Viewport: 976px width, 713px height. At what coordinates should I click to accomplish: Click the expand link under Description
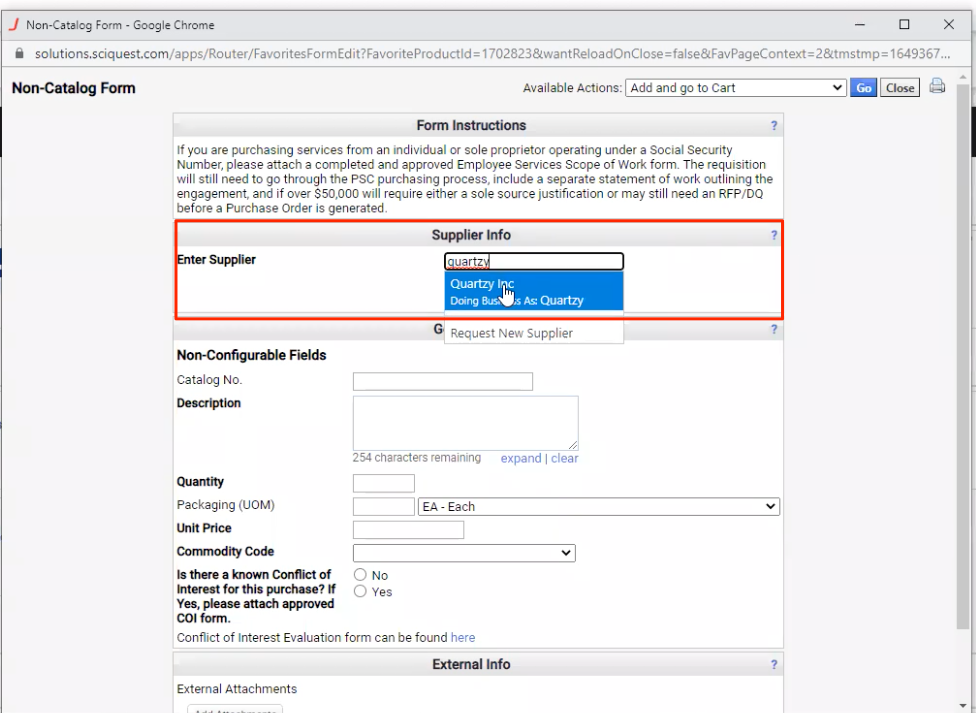521,458
